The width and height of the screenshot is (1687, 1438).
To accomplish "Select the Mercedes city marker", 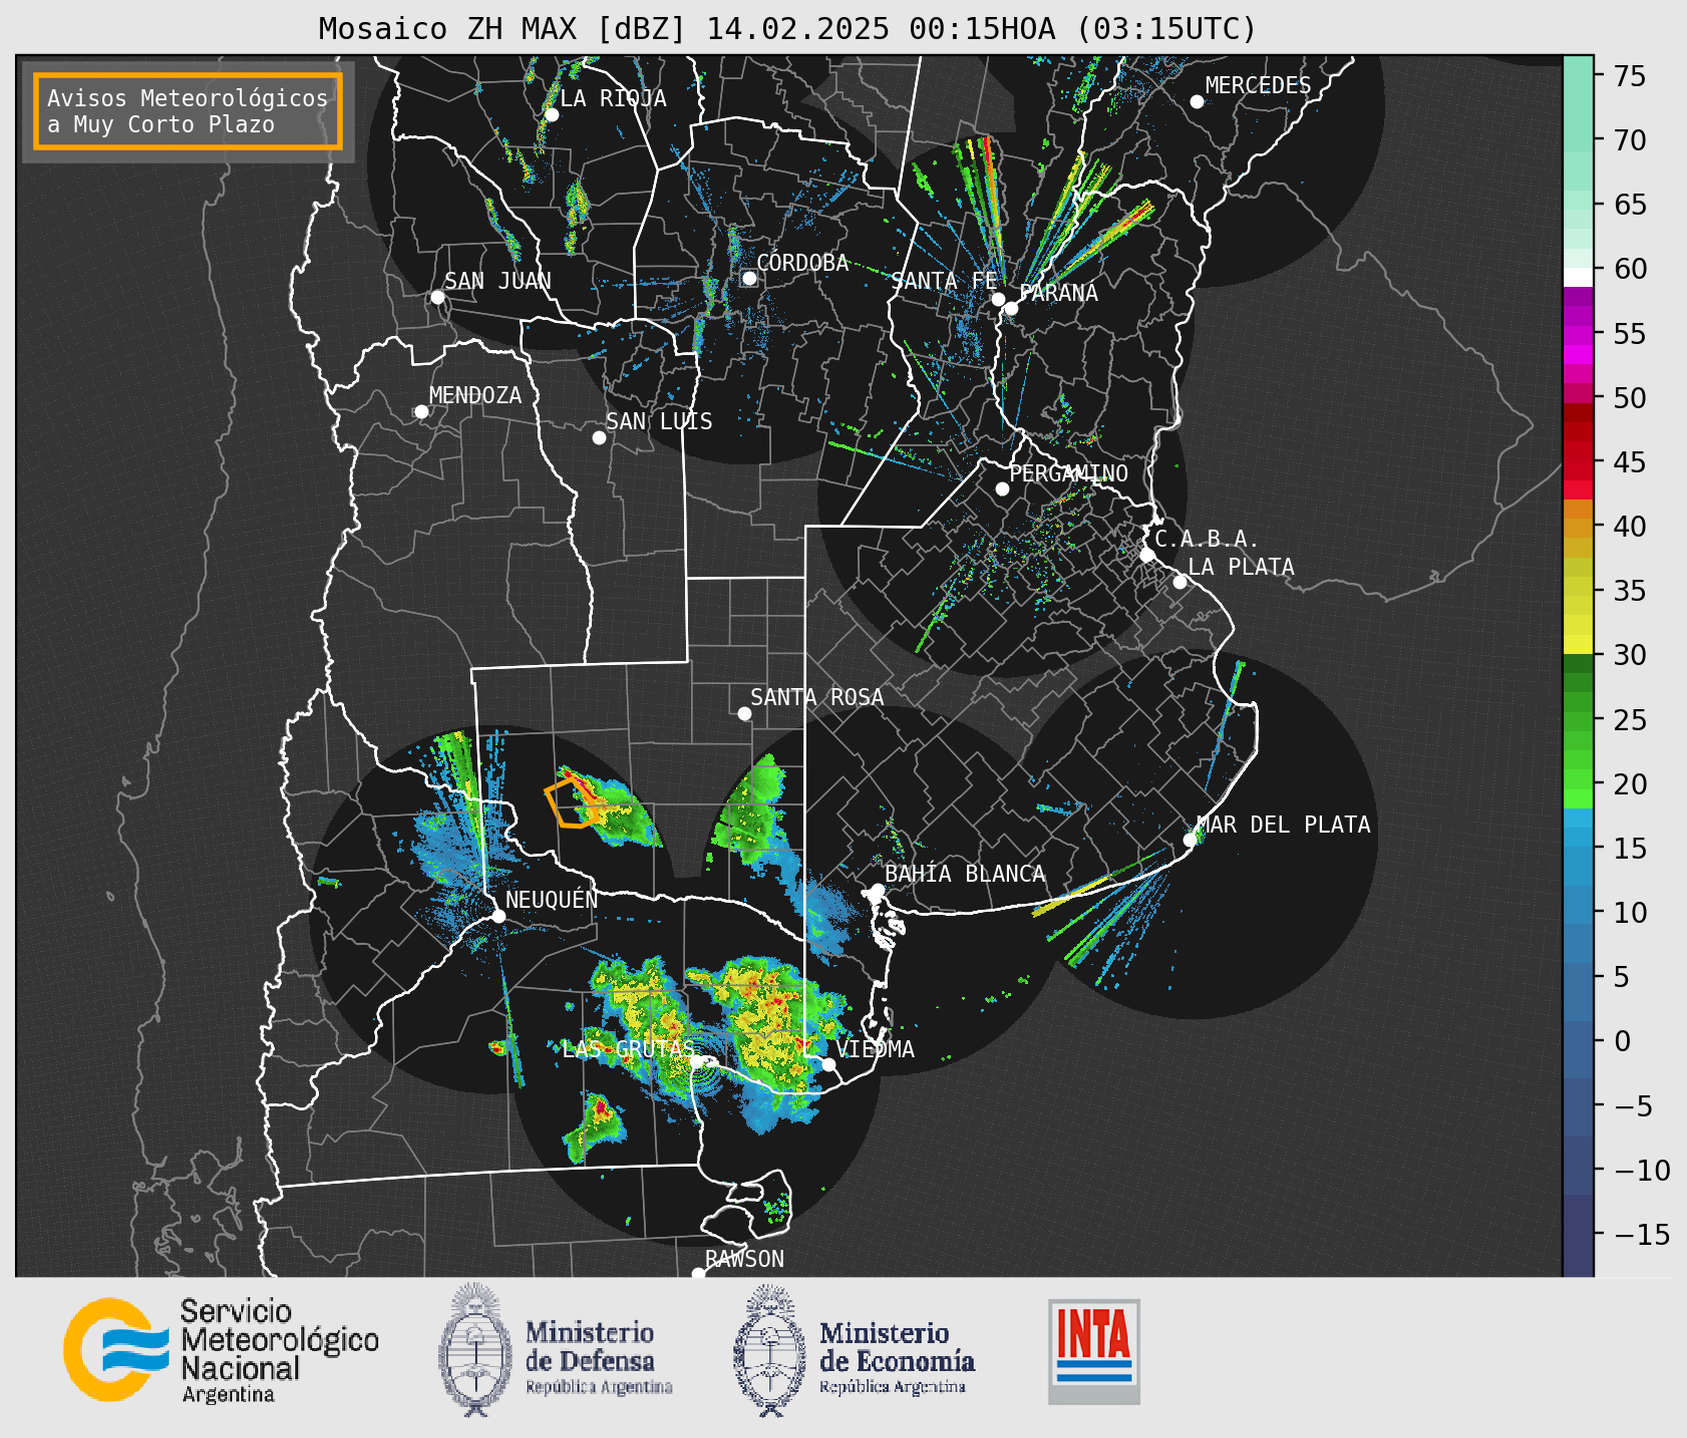I will click(x=1196, y=102).
